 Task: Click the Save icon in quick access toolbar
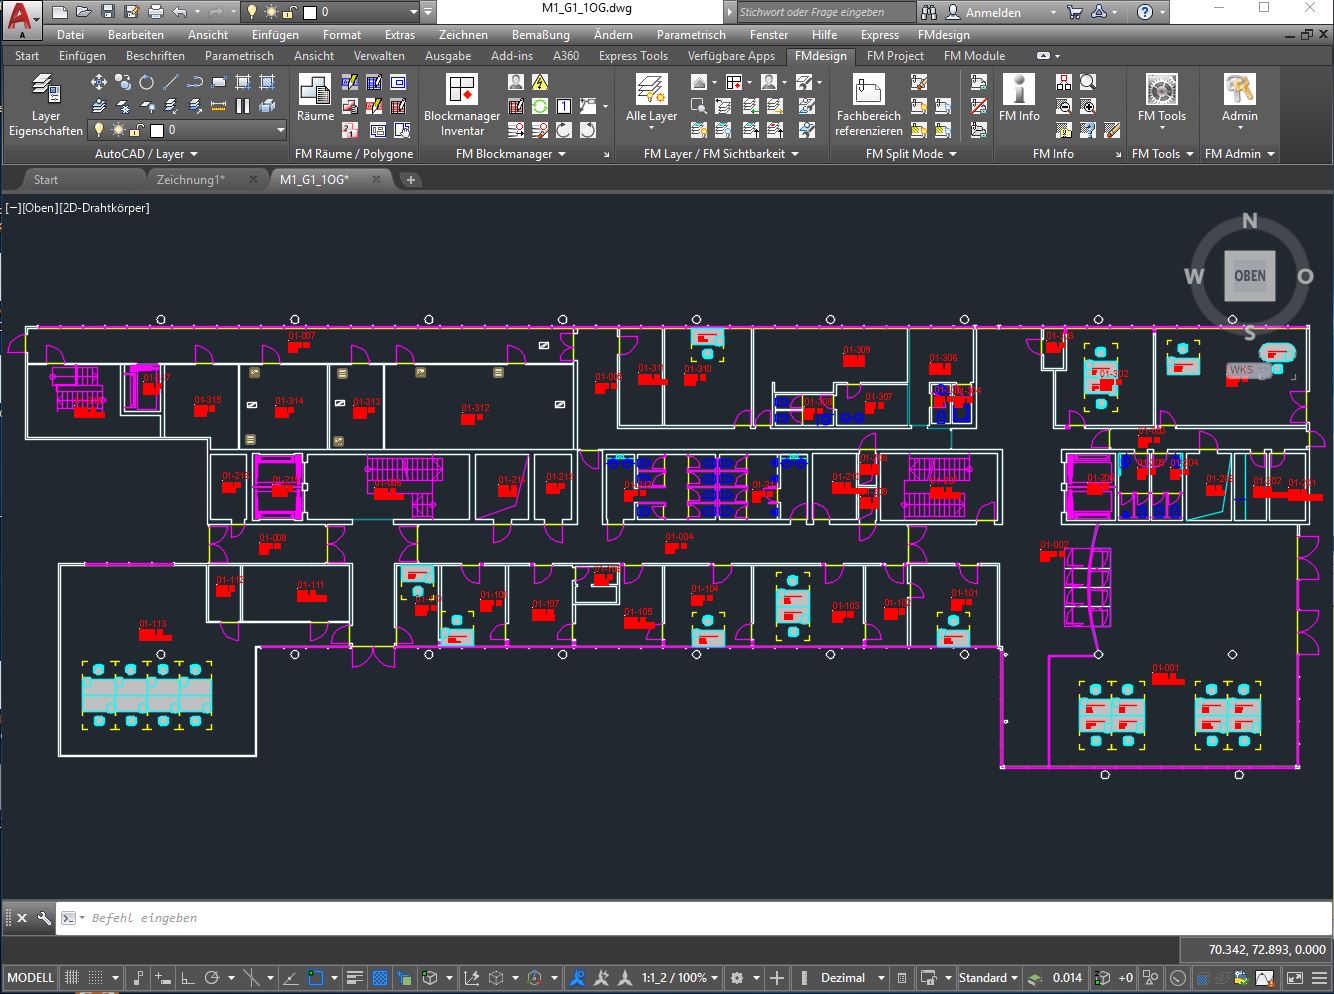[x=108, y=12]
